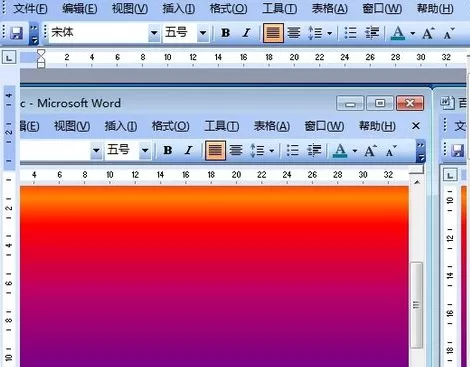Toggle Italic in front window toolbar
470x367 pixels.
tap(188, 150)
